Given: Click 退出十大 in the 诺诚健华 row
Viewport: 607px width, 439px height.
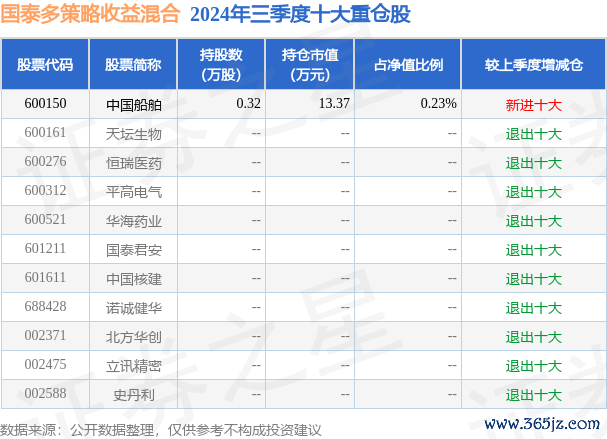Looking at the screenshot, I should pos(533,308).
